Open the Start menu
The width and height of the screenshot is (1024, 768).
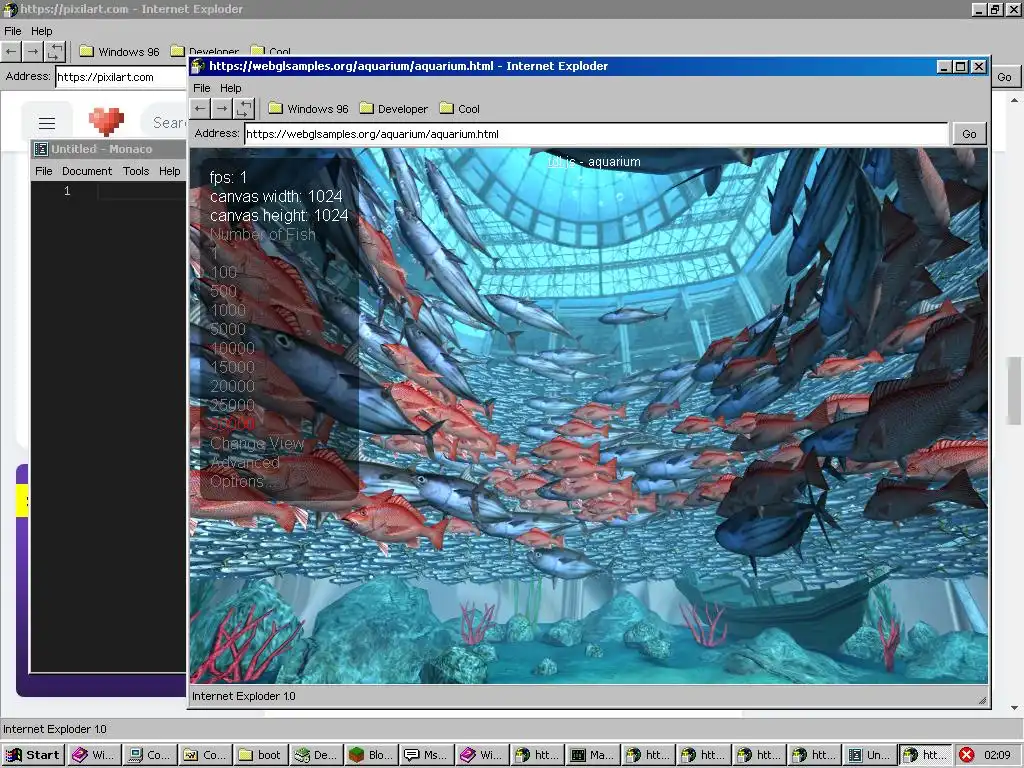[x=33, y=755]
